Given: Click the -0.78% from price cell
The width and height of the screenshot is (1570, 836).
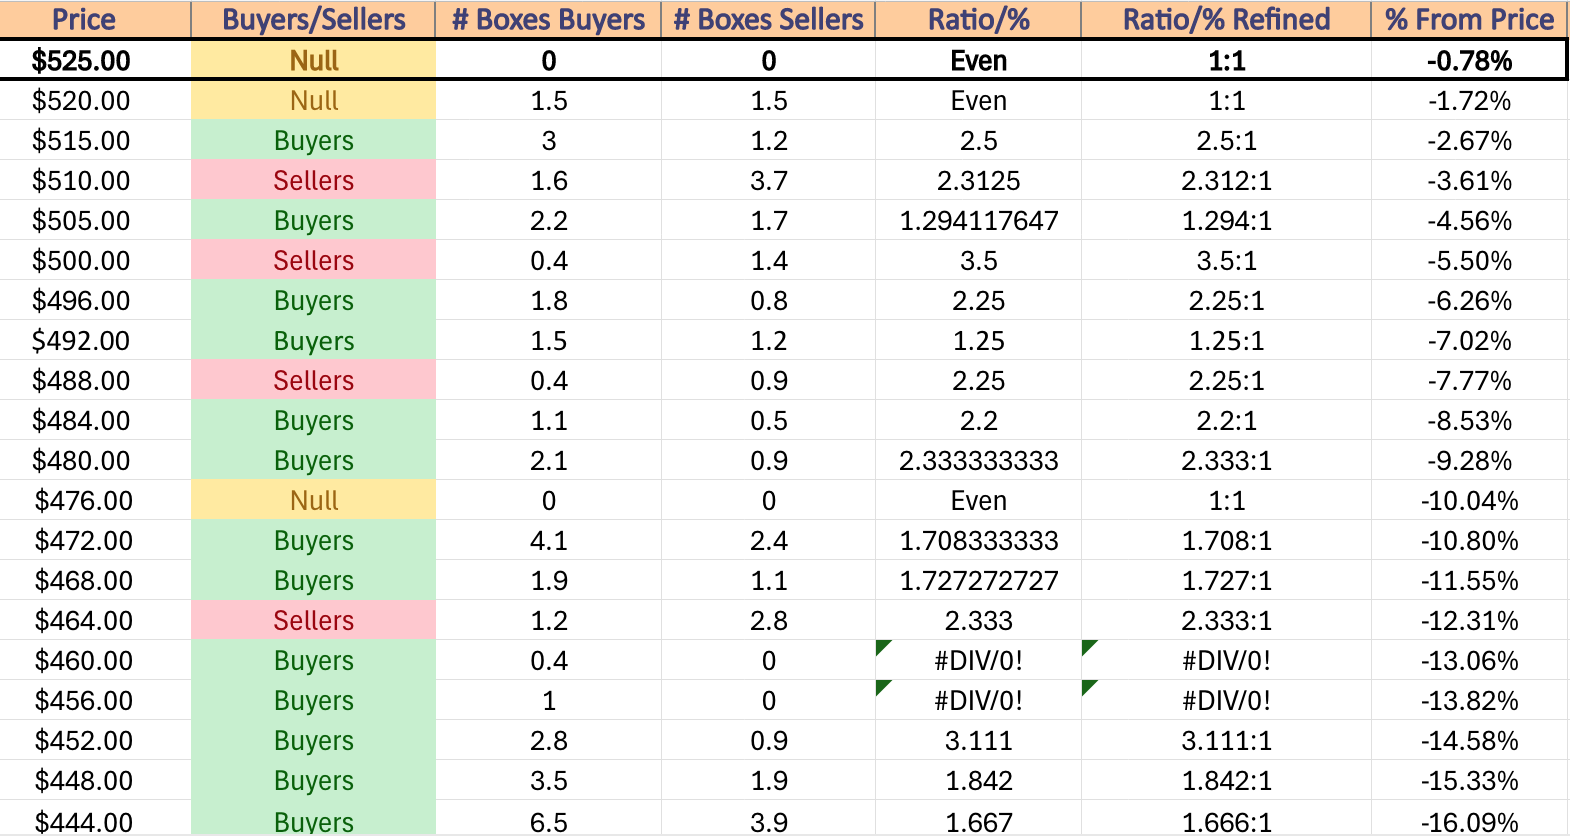Looking at the screenshot, I should pyautogui.click(x=1469, y=60).
